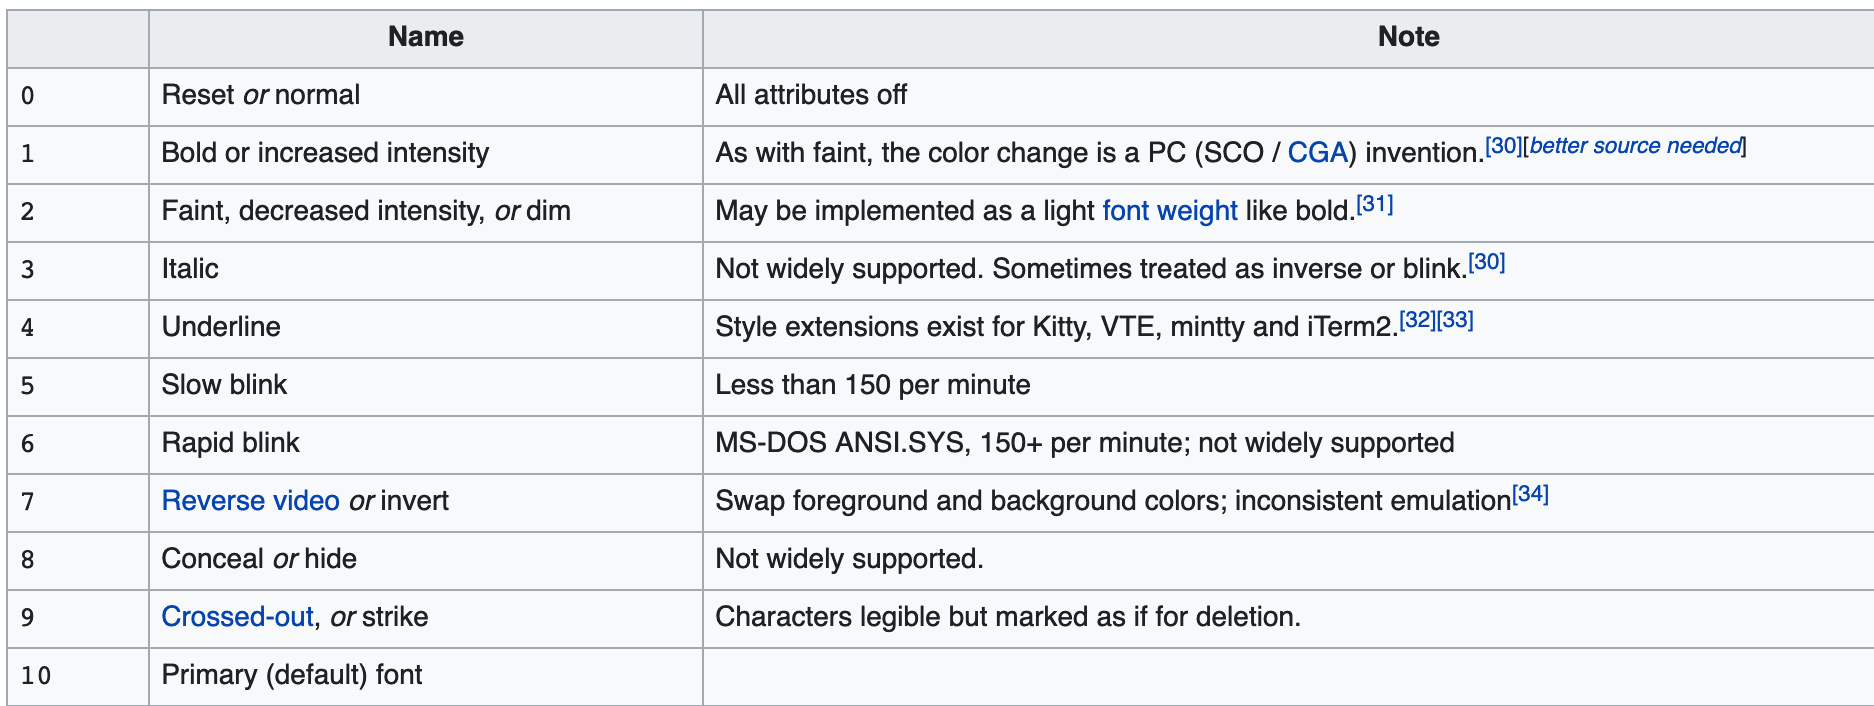Screen dimensions: 1874x706
Task: Click citation 33 in the Underline row
Action: pos(1455,320)
